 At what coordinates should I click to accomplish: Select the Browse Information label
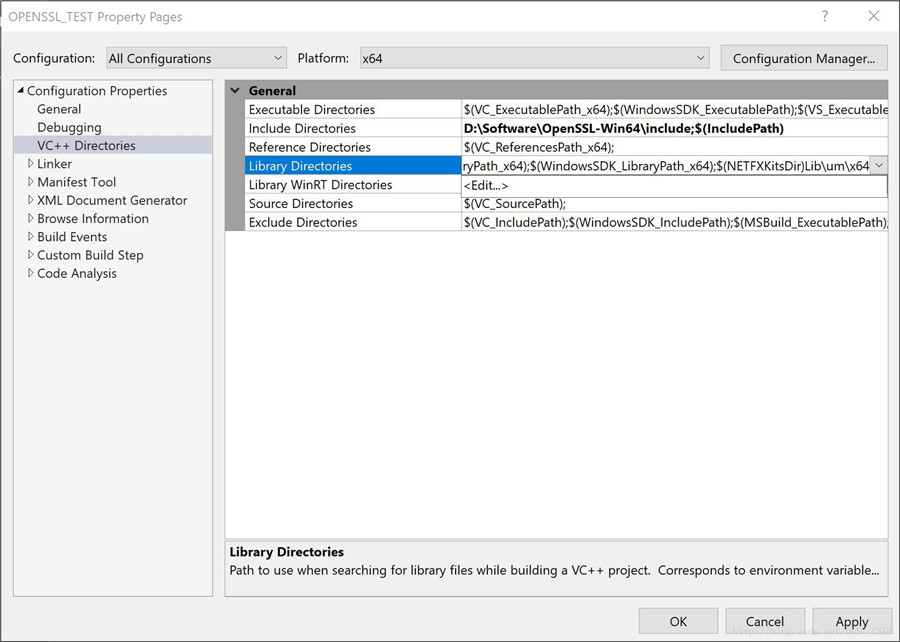(93, 219)
